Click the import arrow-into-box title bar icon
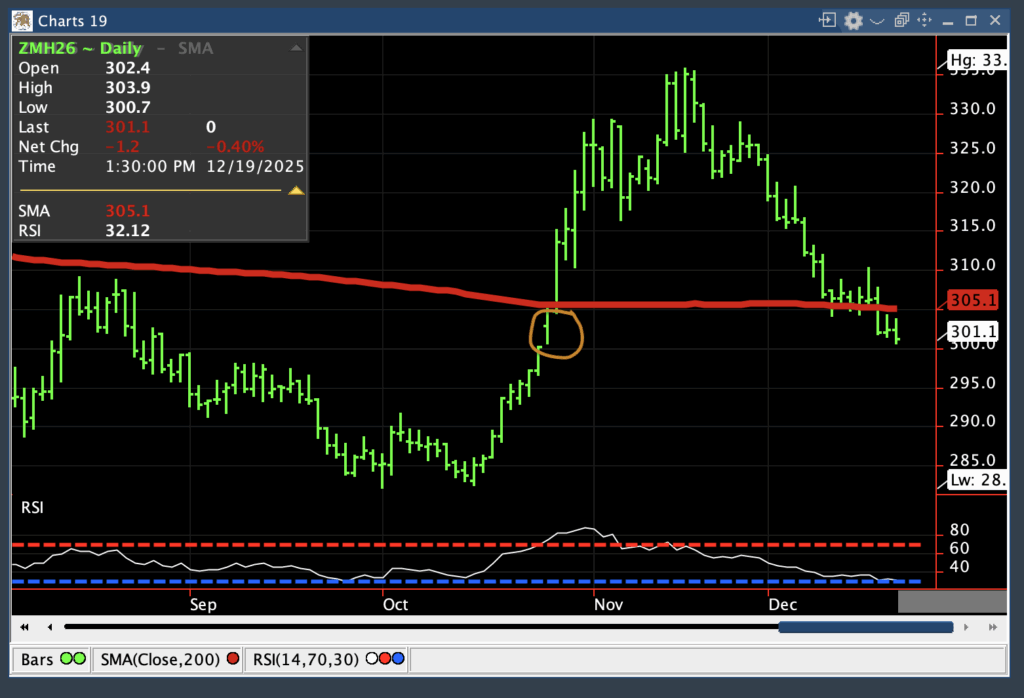1024x698 pixels. (x=827, y=20)
